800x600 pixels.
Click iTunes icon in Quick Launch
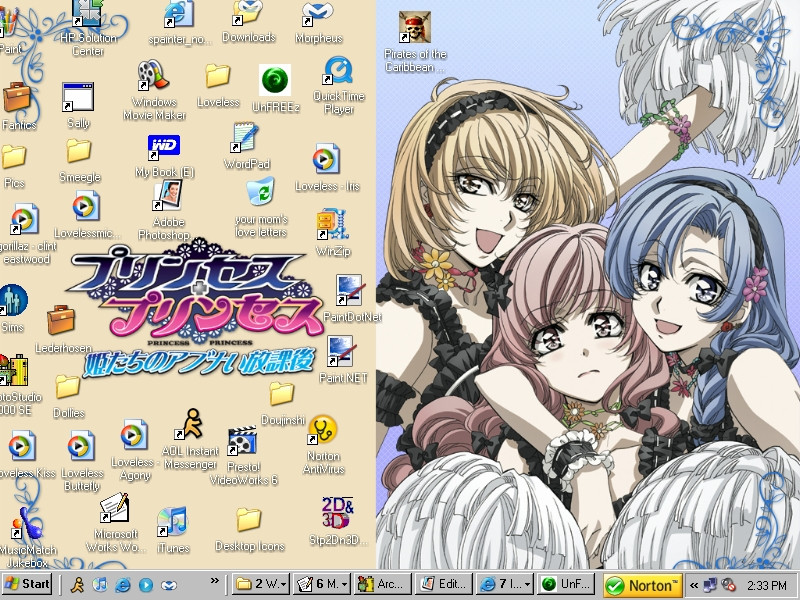pos(100,584)
